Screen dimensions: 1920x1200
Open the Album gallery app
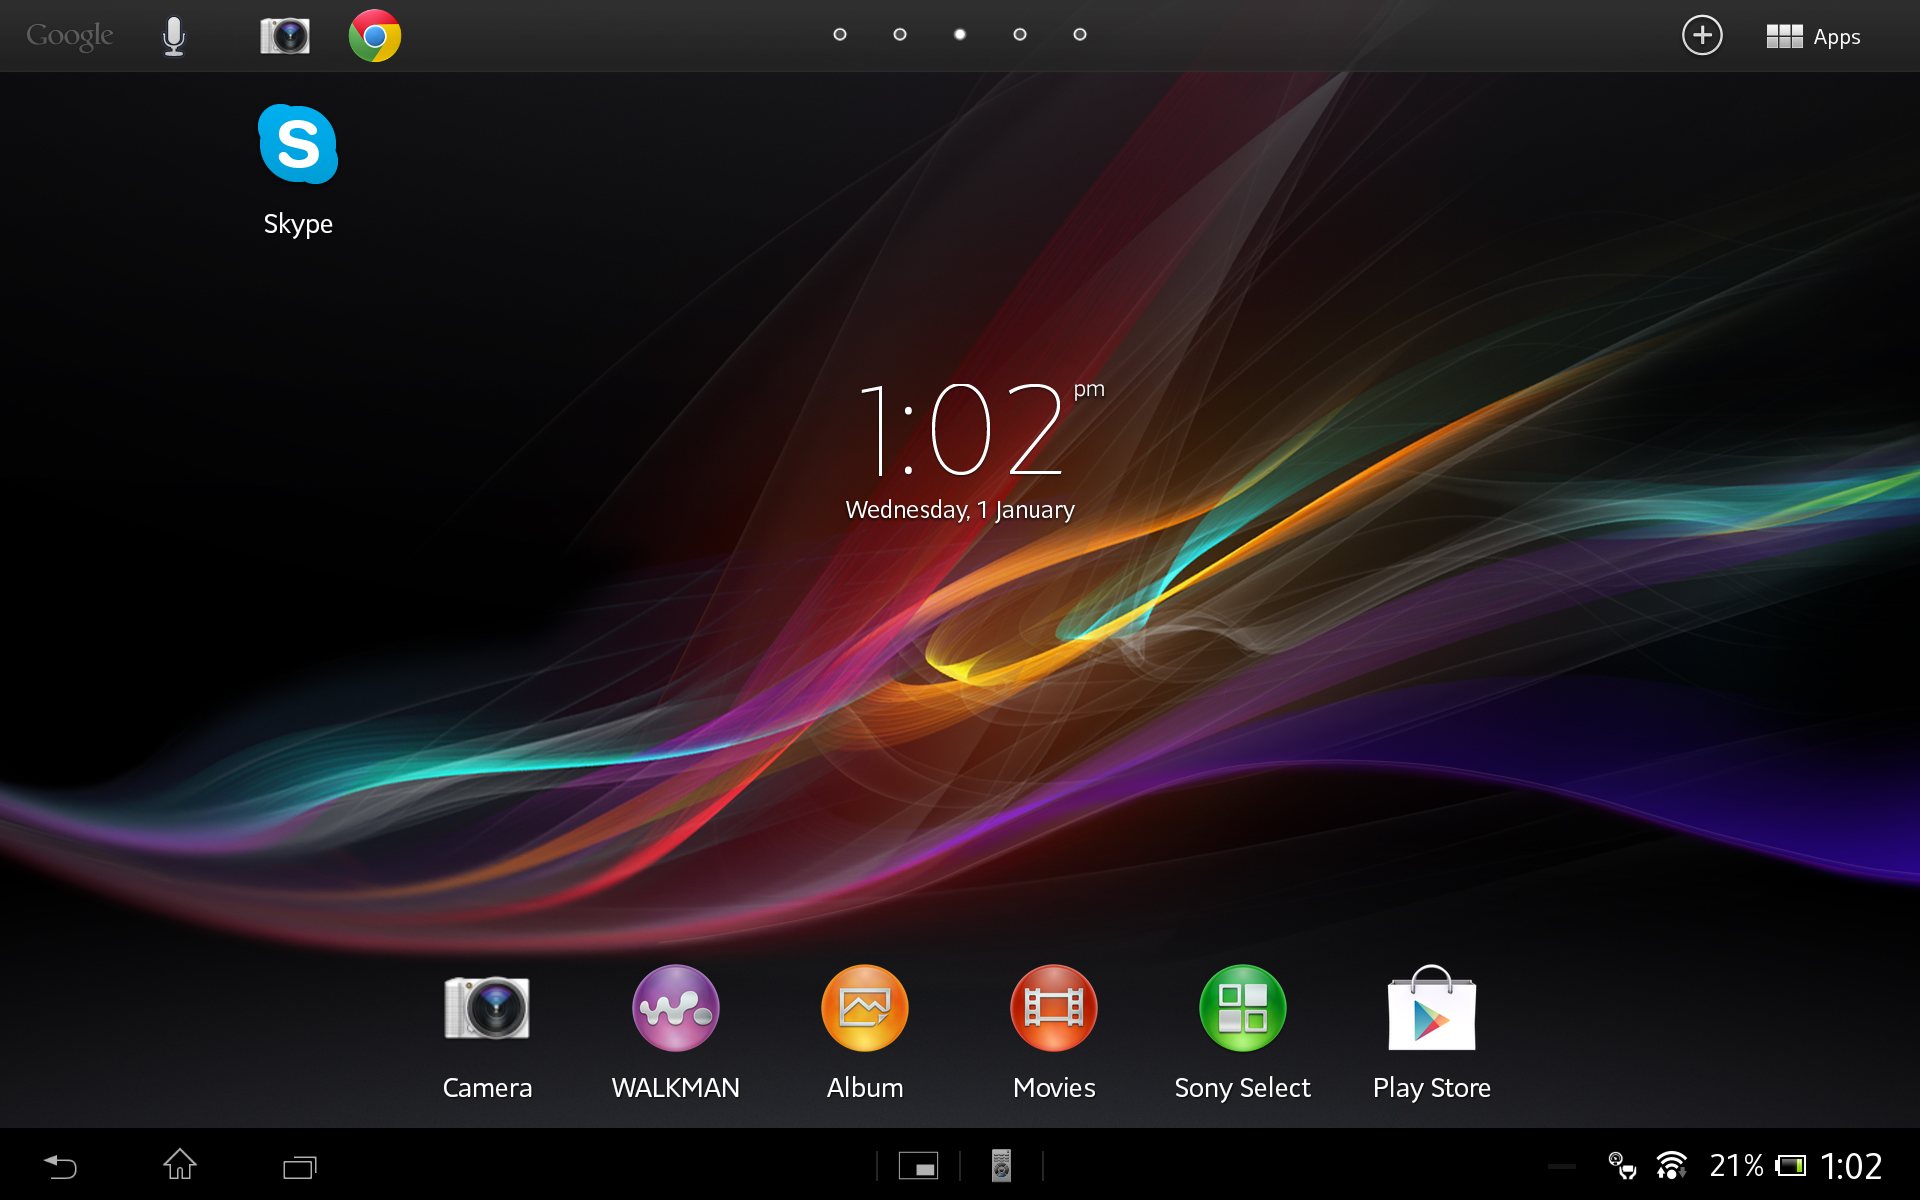[x=865, y=1034]
